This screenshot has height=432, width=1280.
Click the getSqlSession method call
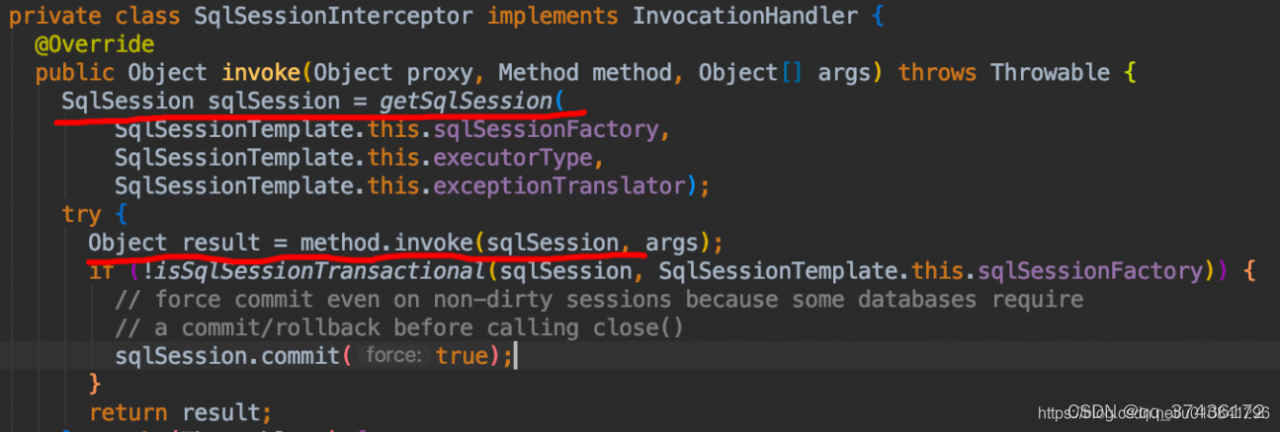[465, 101]
